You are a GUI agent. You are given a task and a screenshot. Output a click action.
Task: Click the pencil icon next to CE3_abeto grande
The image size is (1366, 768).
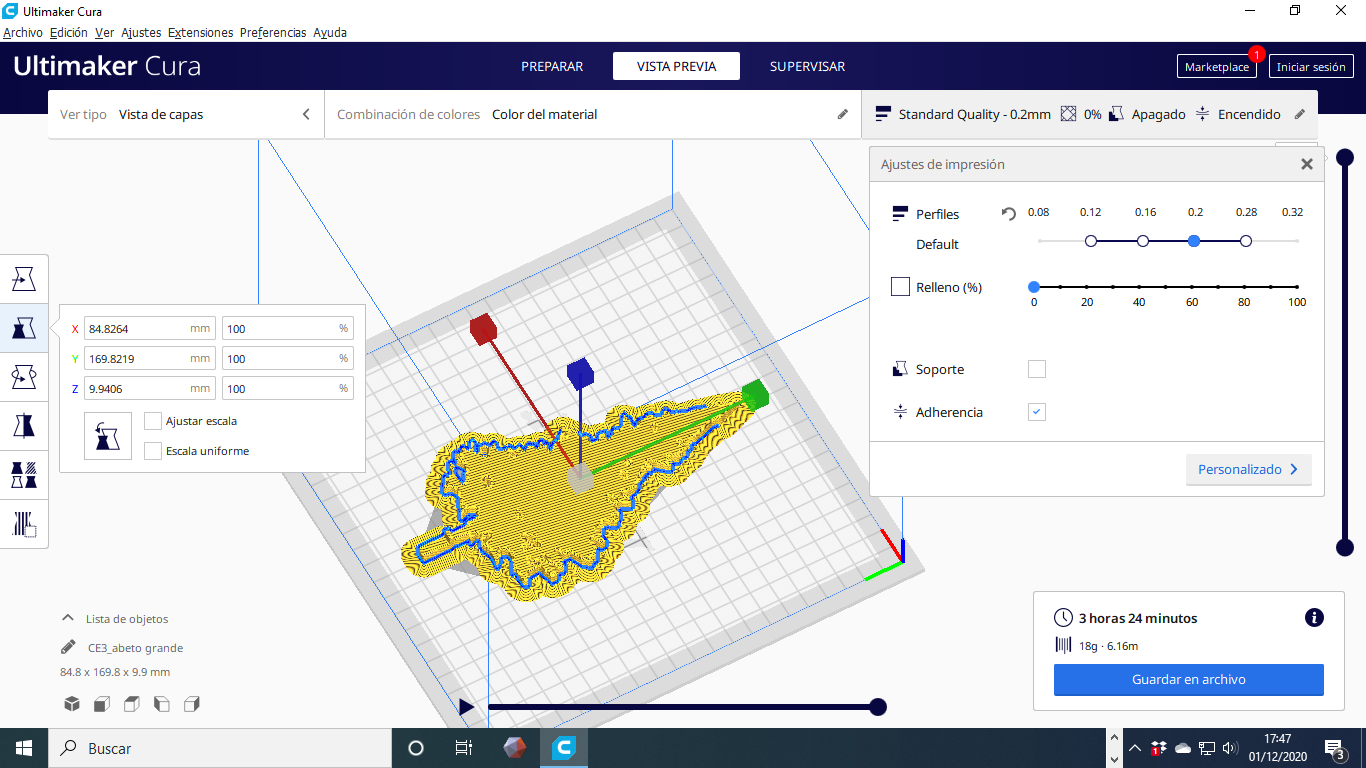click(68, 647)
